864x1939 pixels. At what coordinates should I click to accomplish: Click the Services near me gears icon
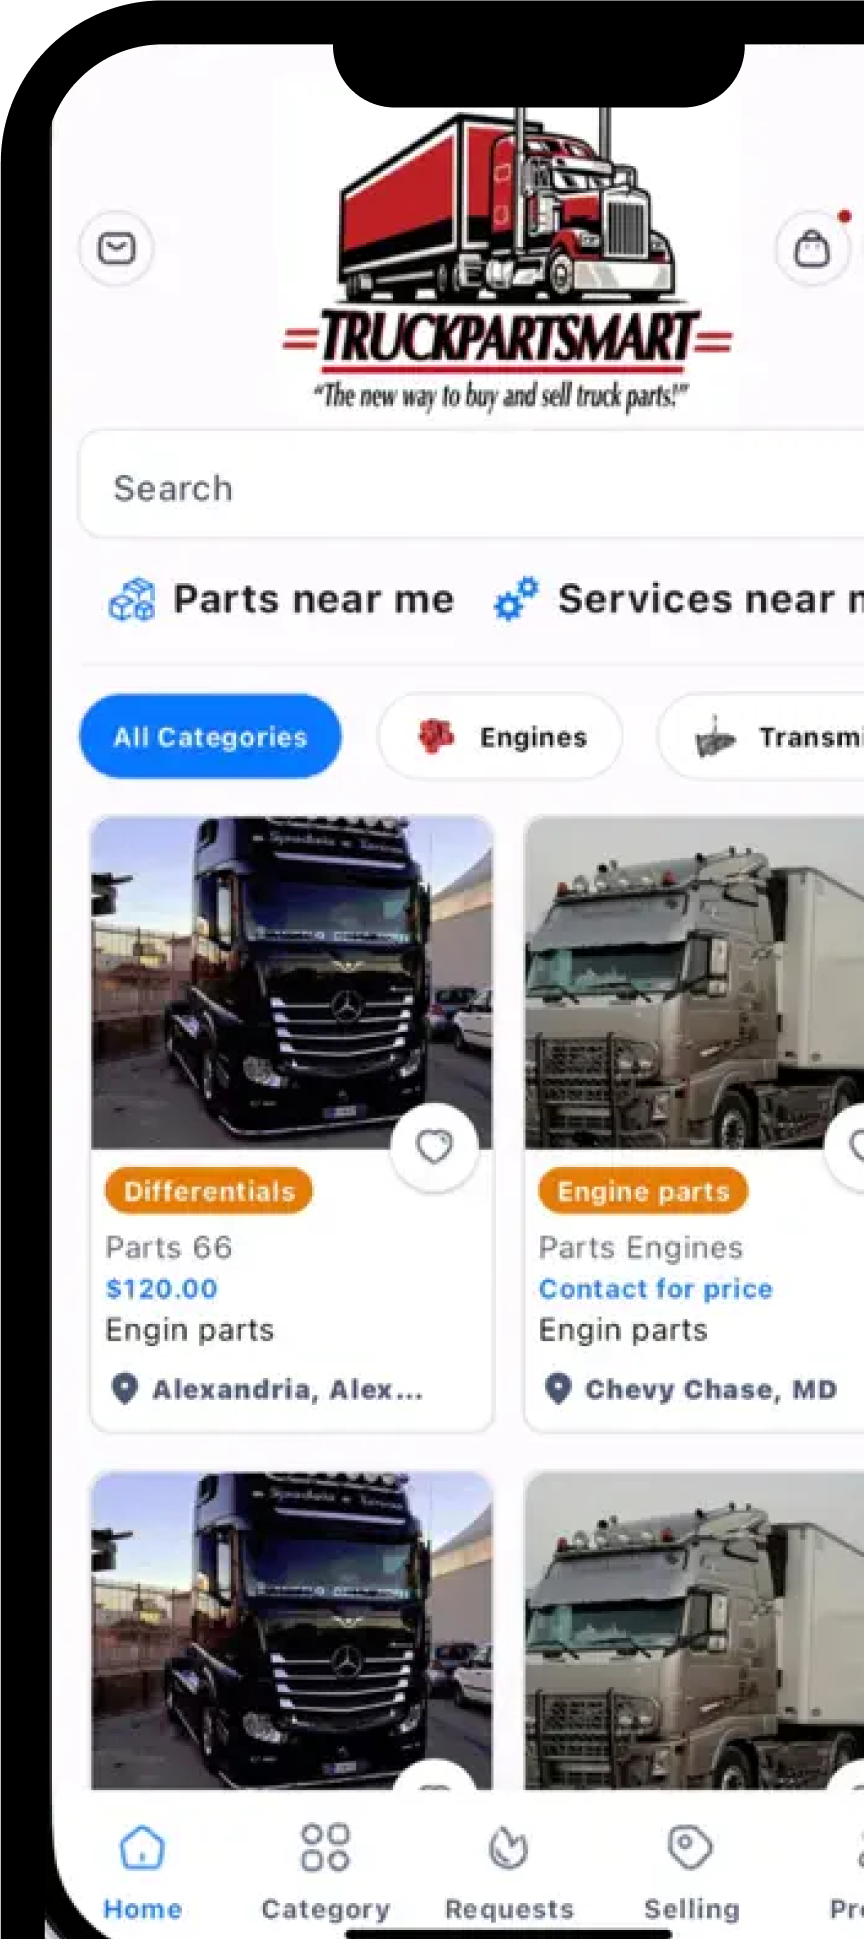[x=516, y=599]
